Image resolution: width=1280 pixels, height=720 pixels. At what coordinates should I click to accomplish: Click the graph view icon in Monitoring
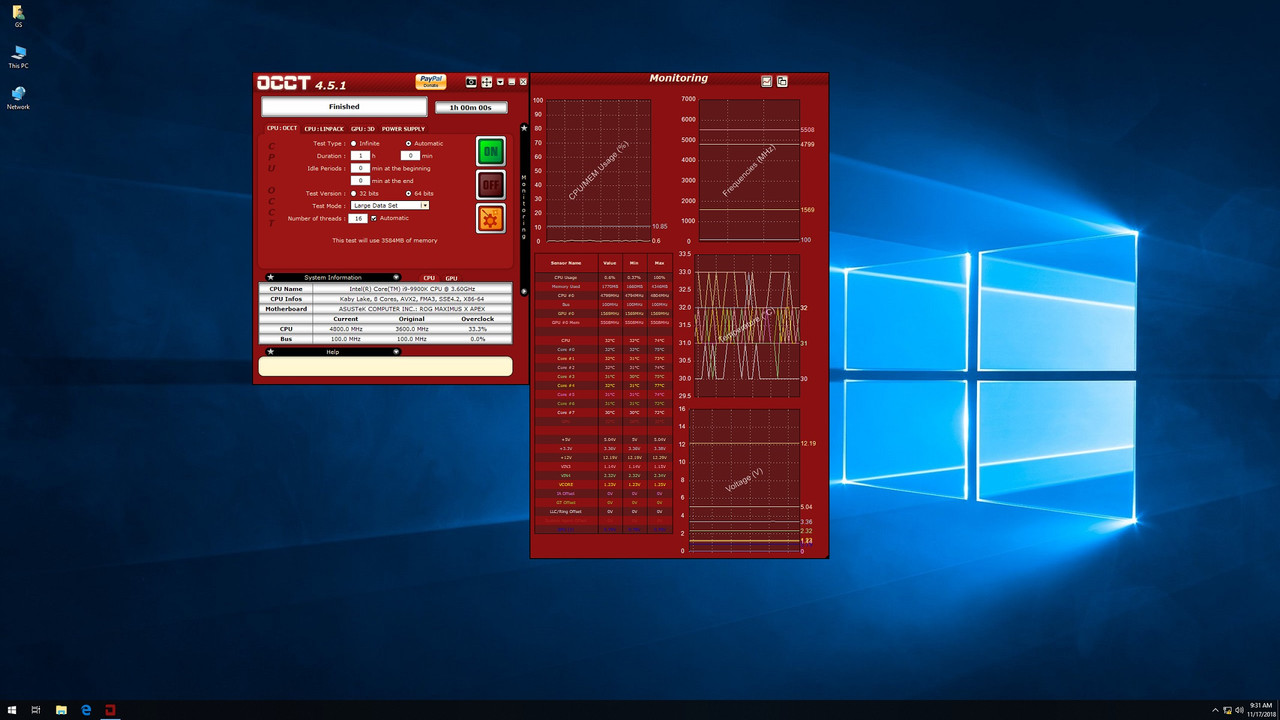coord(767,81)
